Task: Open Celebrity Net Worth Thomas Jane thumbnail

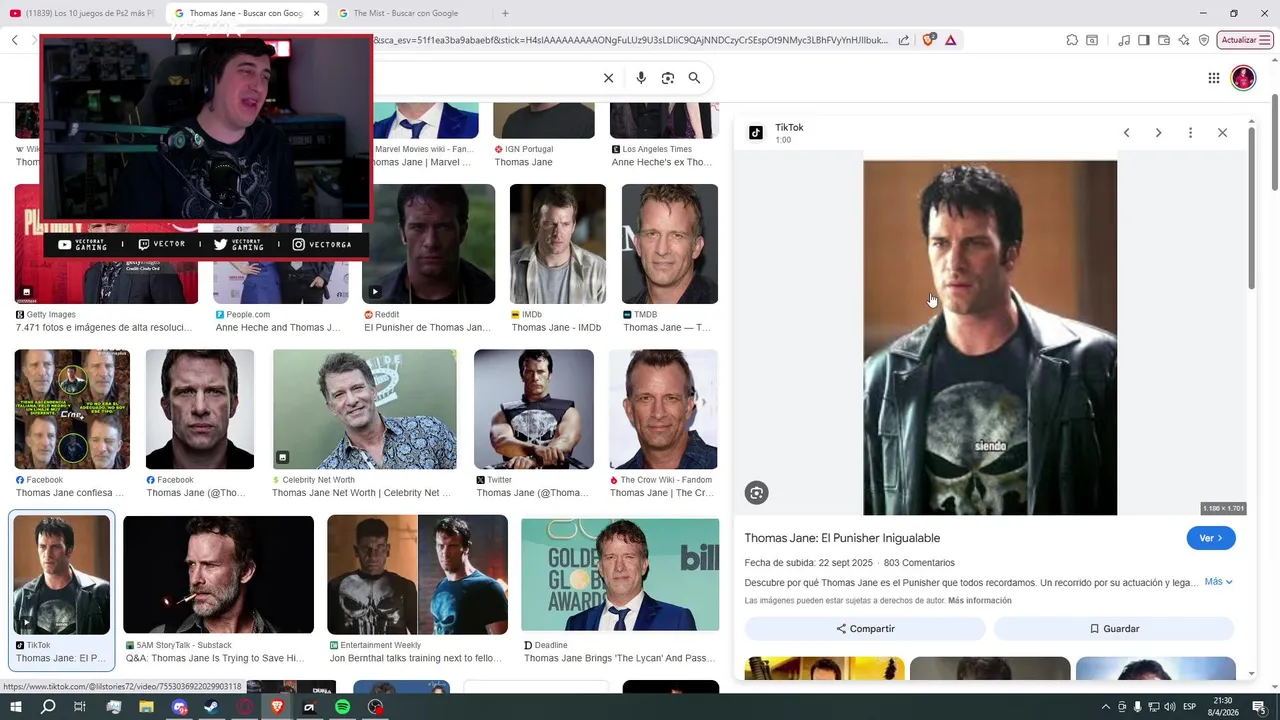Action: [x=365, y=409]
